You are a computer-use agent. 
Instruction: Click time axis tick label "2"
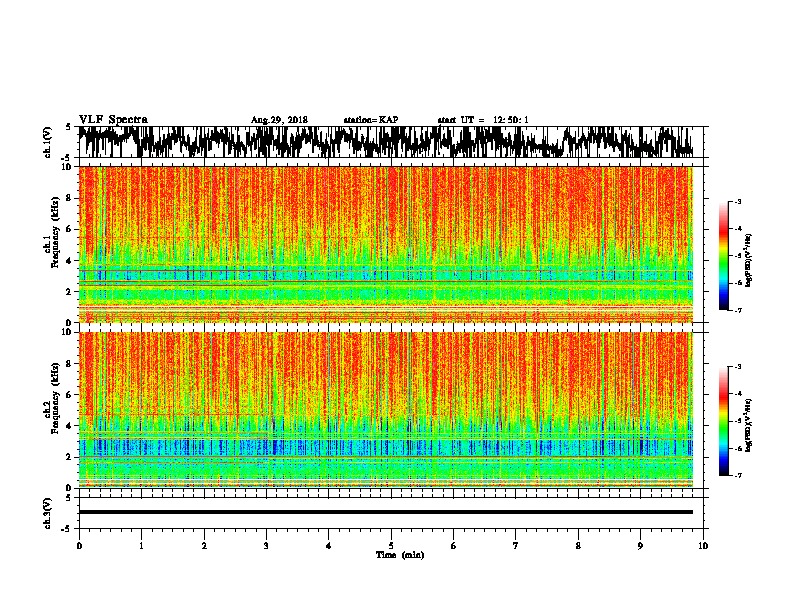point(204,546)
